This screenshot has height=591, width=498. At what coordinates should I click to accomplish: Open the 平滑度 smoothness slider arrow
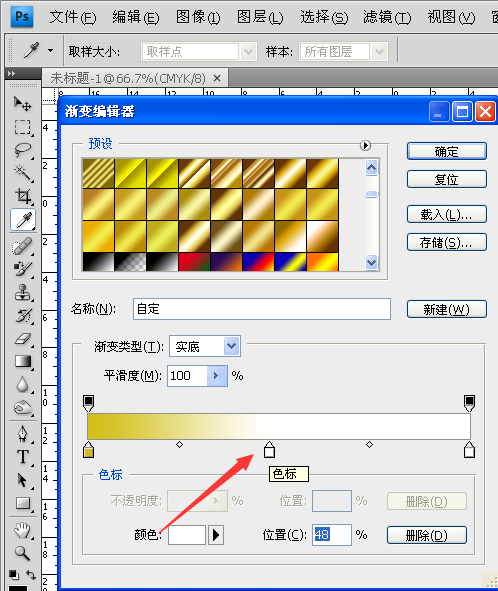(x=217, y=375)
